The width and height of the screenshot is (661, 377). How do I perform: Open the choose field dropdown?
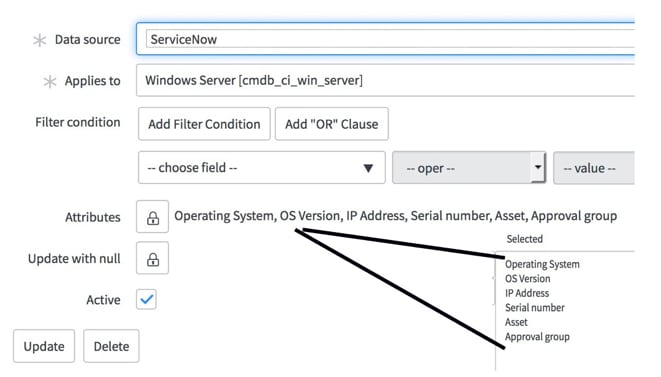tap(261, 168)
